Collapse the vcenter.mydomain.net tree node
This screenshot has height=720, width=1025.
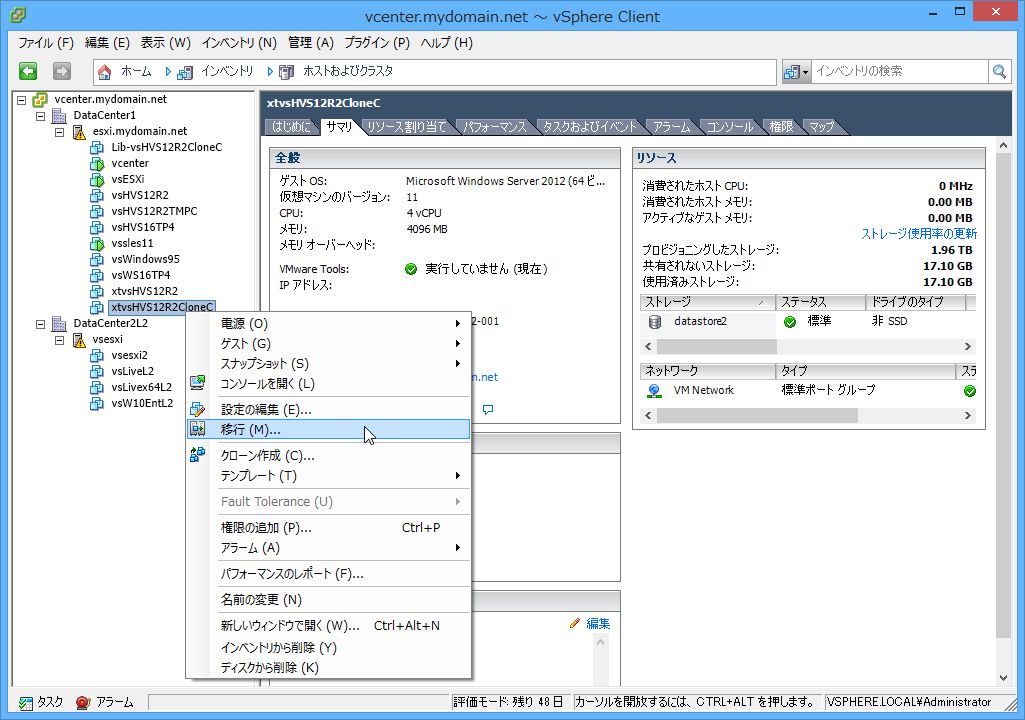coord(22,100)
